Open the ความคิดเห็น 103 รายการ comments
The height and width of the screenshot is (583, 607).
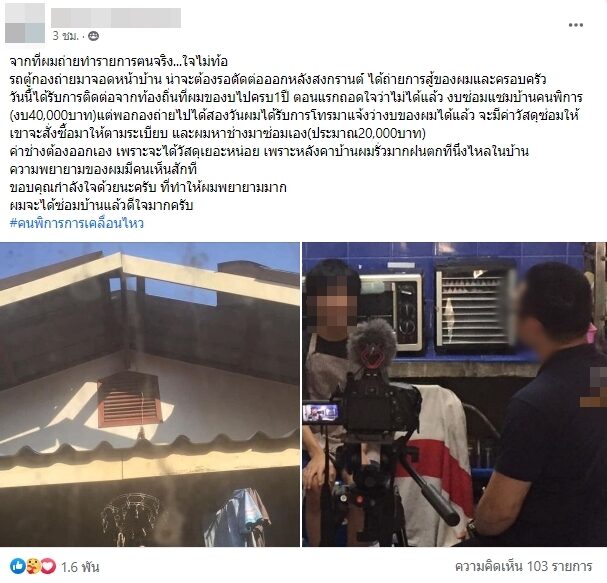523,566
